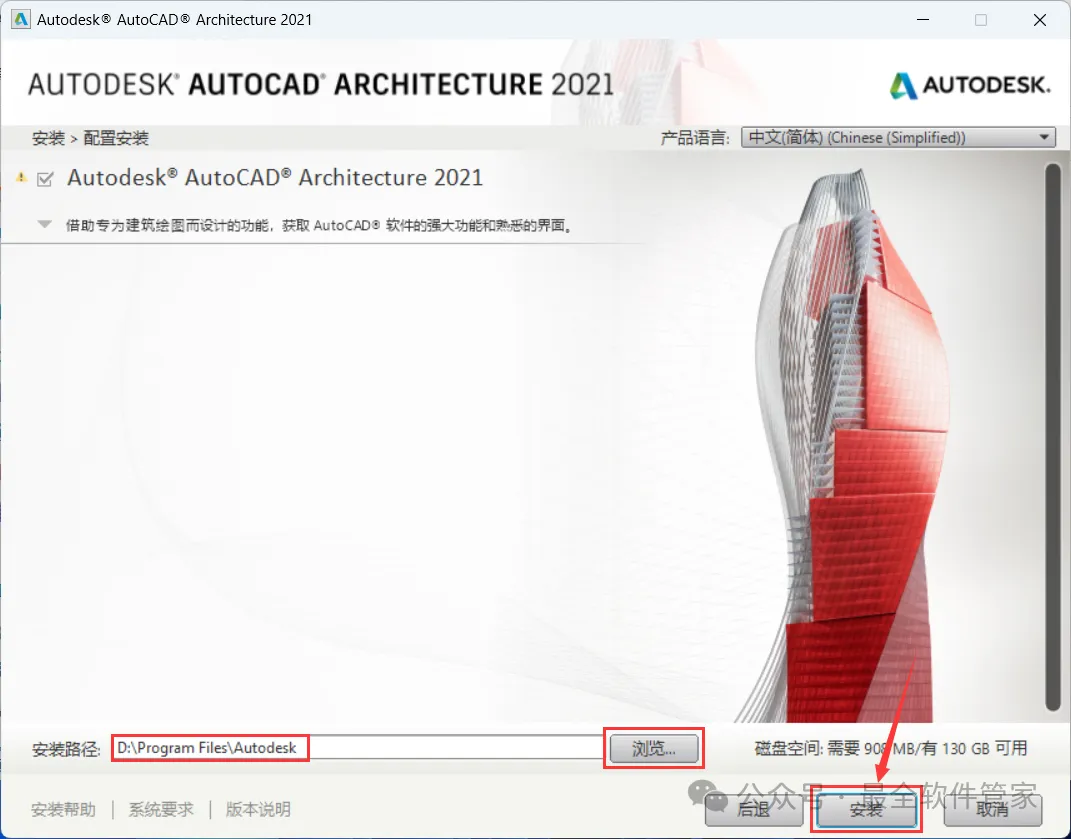Image resolution: width=1071 pixels, height=839 pixels.
Task: Click the 浏览... browse button
Action: click(654, 748)
